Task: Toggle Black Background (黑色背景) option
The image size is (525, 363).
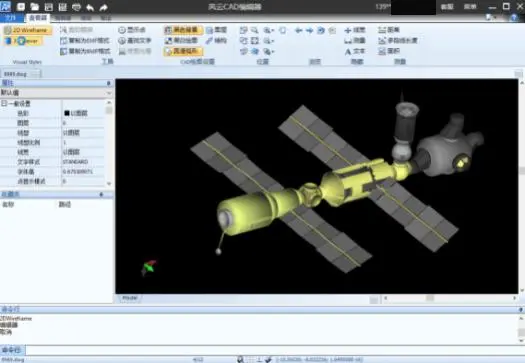Action: click(x=183, y=30)
